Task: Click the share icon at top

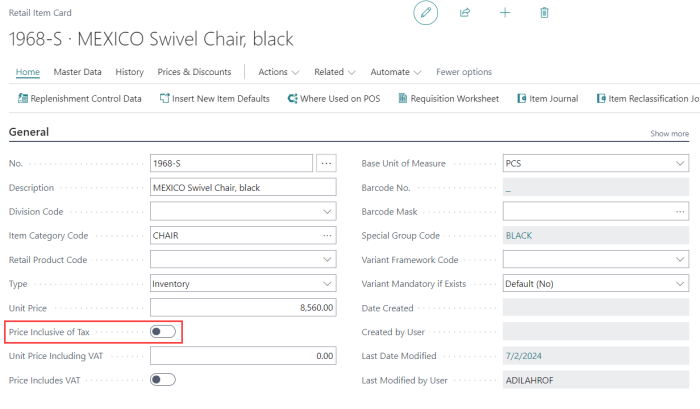Action: pyautogui.click(x=465, y=13)
